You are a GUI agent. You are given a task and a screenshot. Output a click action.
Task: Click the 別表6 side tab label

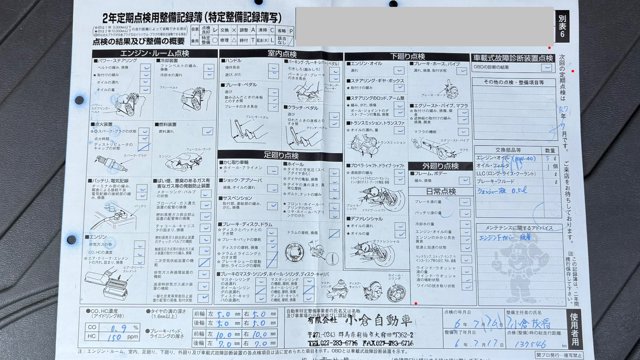click(x=562, y=26)
